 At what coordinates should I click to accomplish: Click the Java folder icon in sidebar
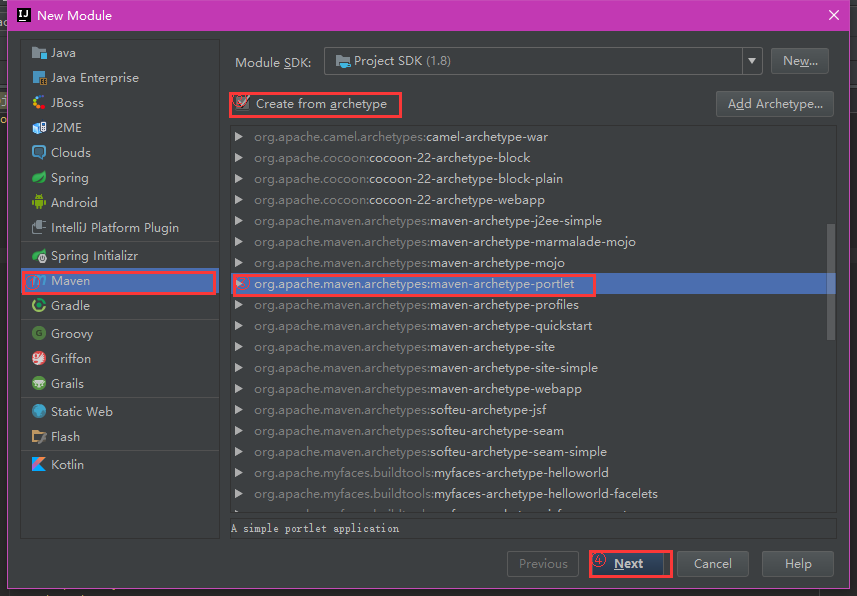pyautogui.click(x=39, y=53)
